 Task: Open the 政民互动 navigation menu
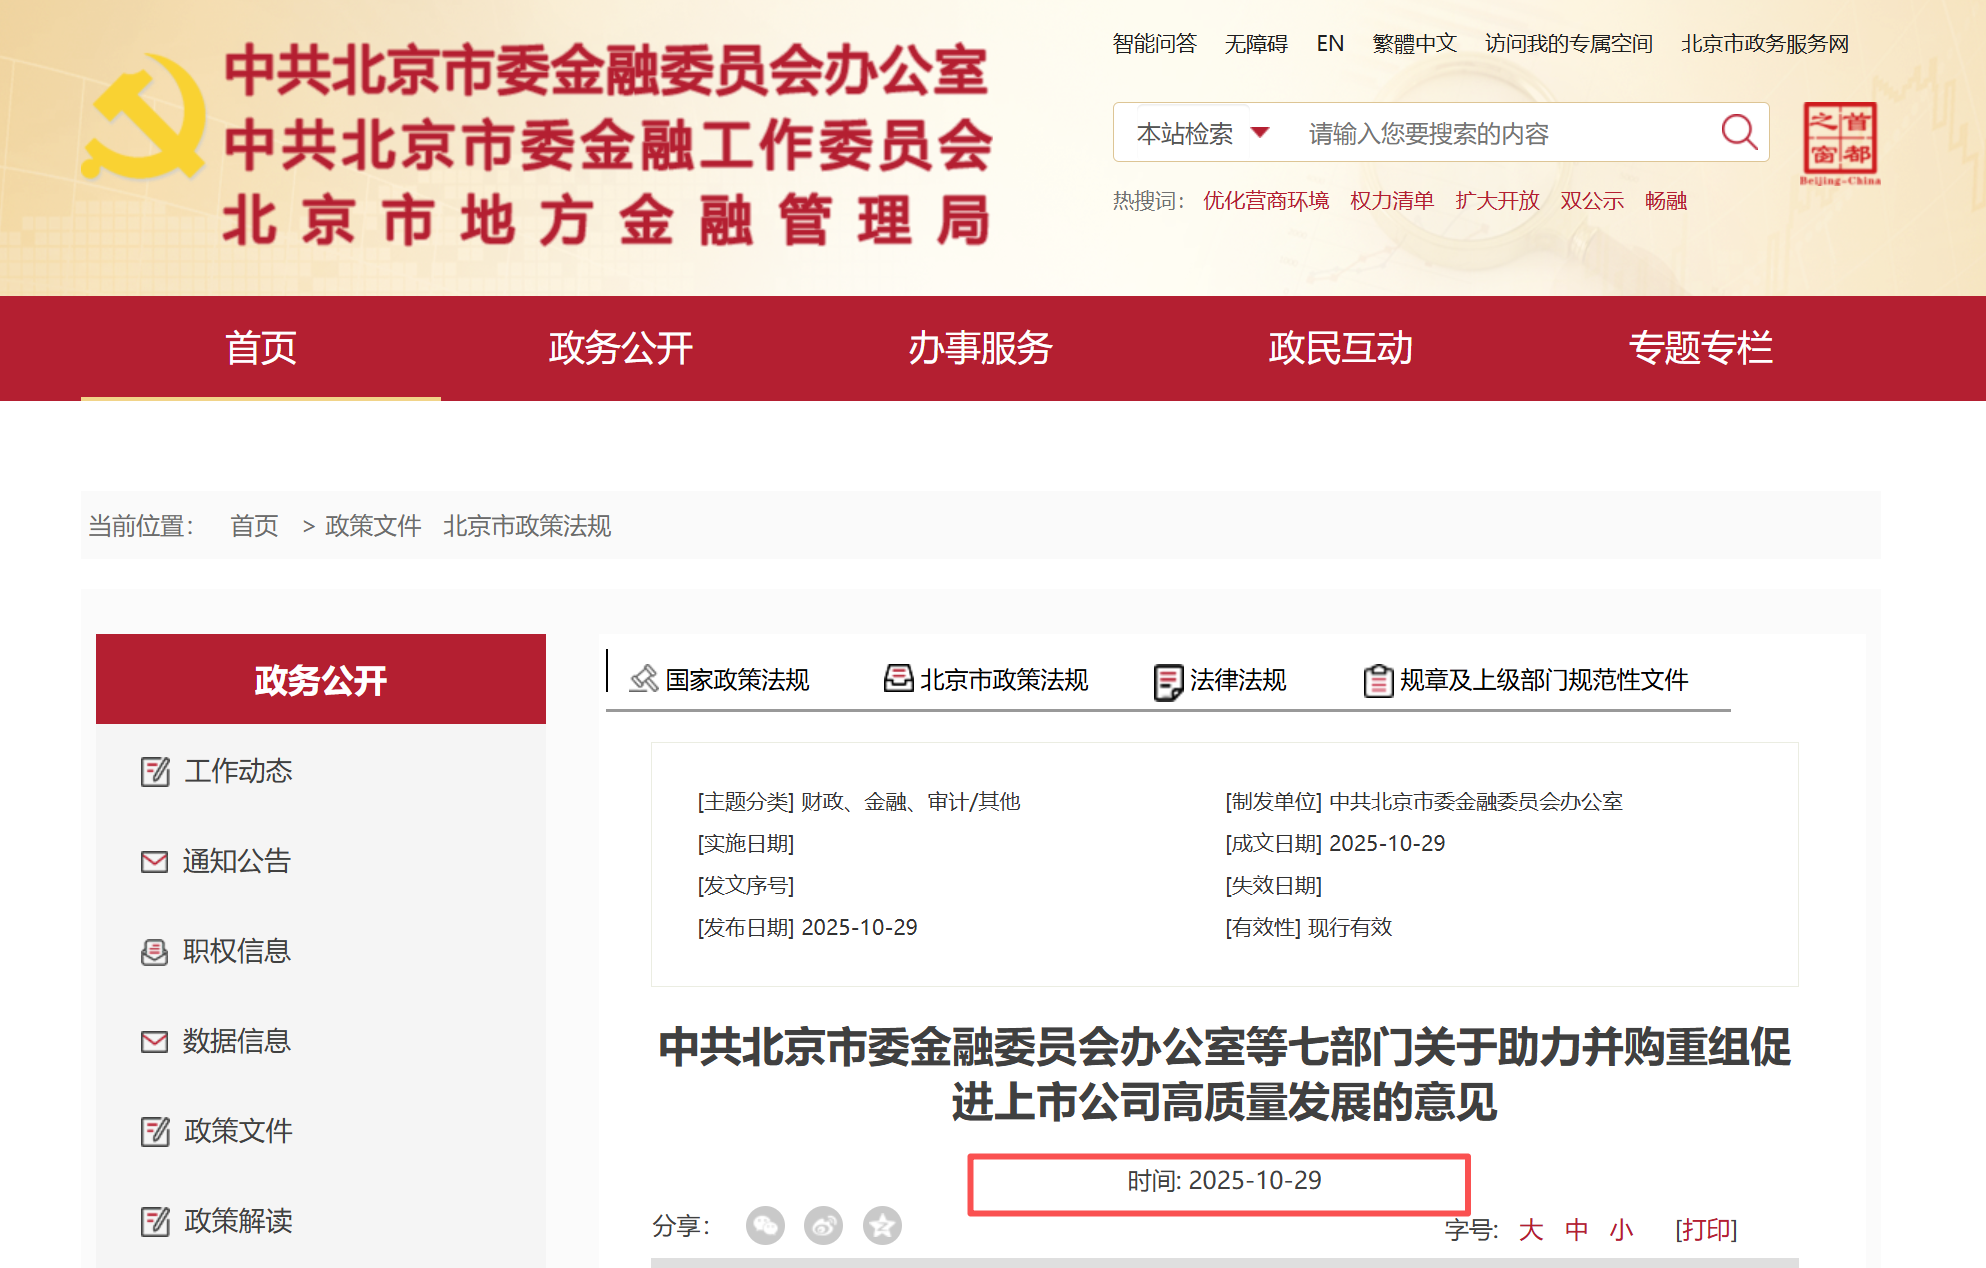[1341, 348]
